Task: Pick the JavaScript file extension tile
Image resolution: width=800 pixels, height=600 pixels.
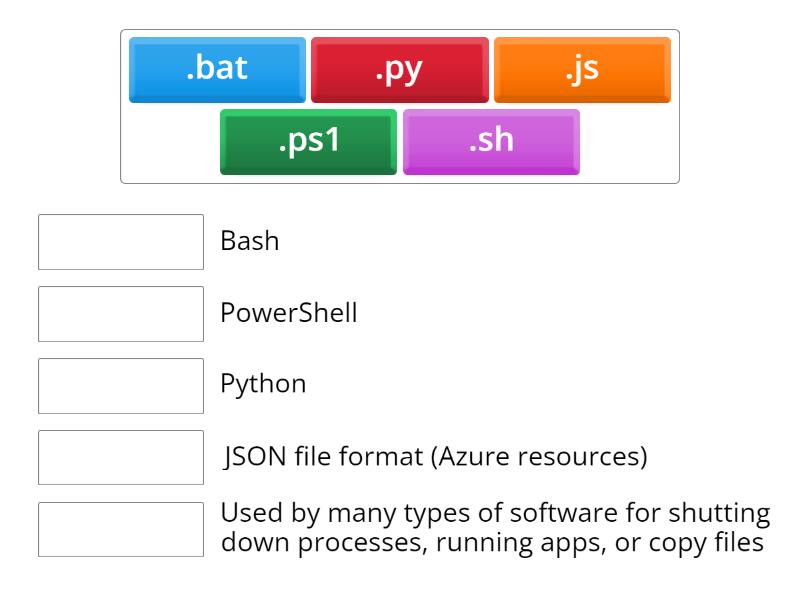Action: coord(582,70)
